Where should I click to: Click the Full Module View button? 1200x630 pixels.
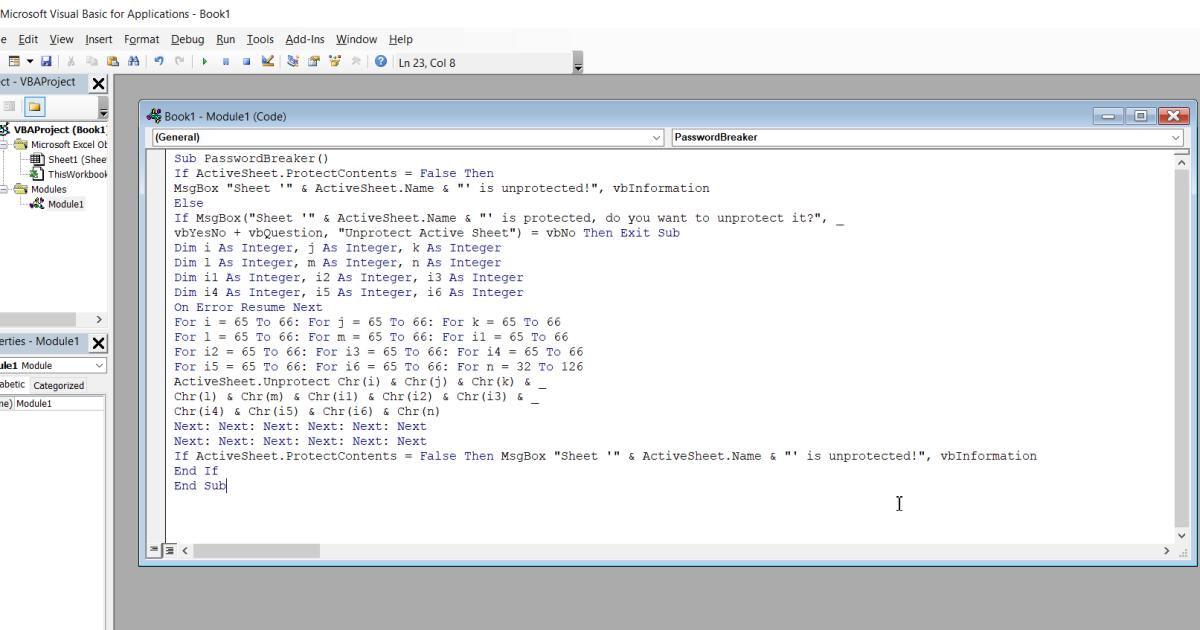(170, 551)
